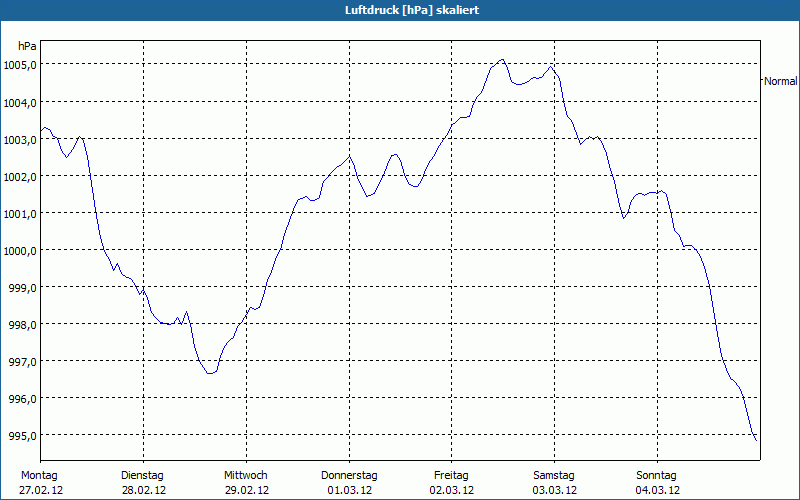Click the Samstag day label
Image resolution: width=800 pixels, height=500 pixels.
[x=554, y=476]
